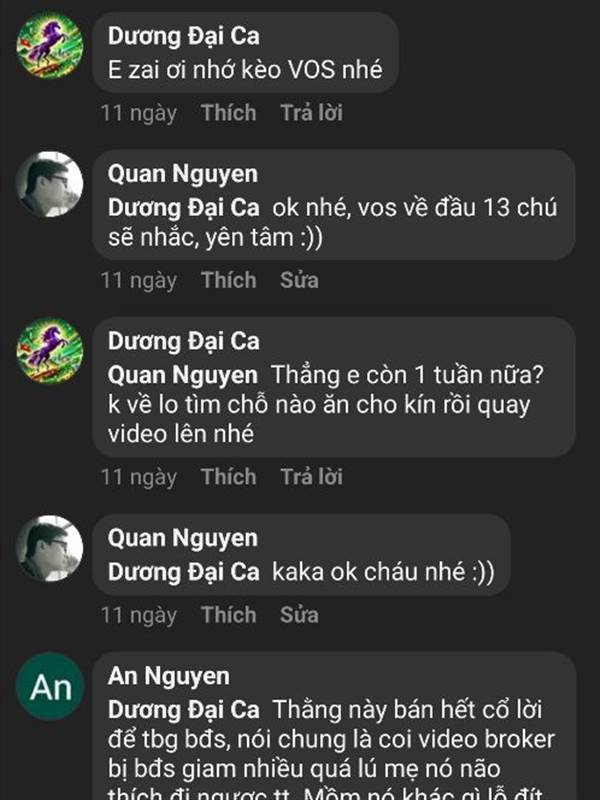Open the An Nguyen commenter name

[x=168, y=676]
